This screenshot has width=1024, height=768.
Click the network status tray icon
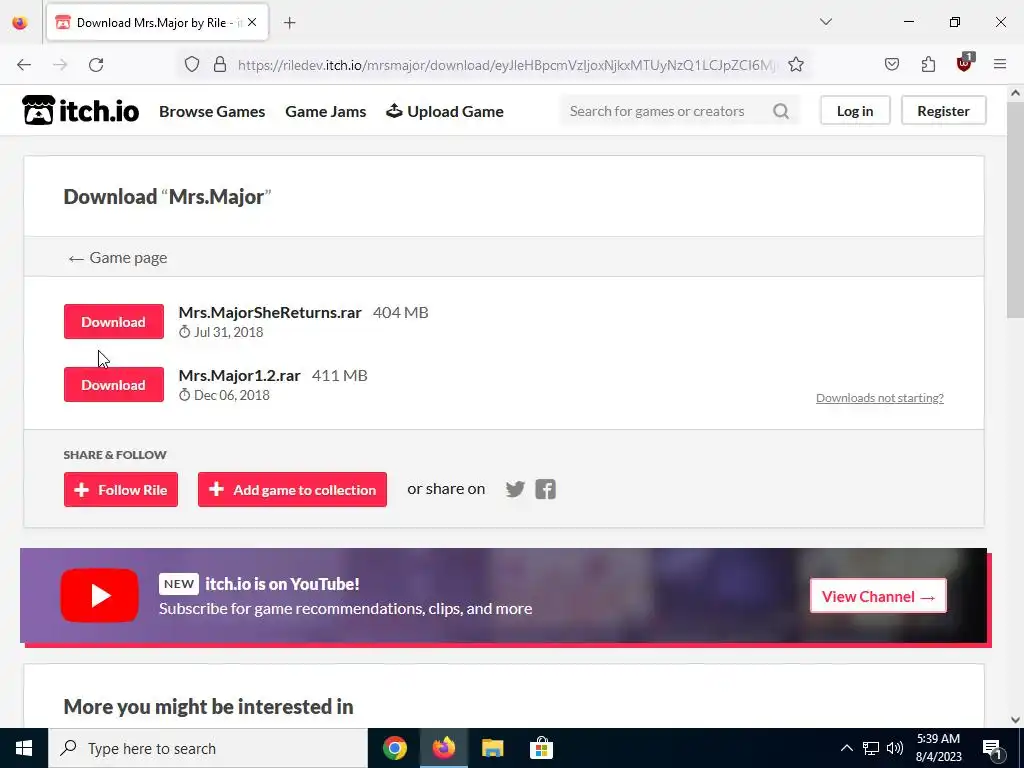[871, 748]
